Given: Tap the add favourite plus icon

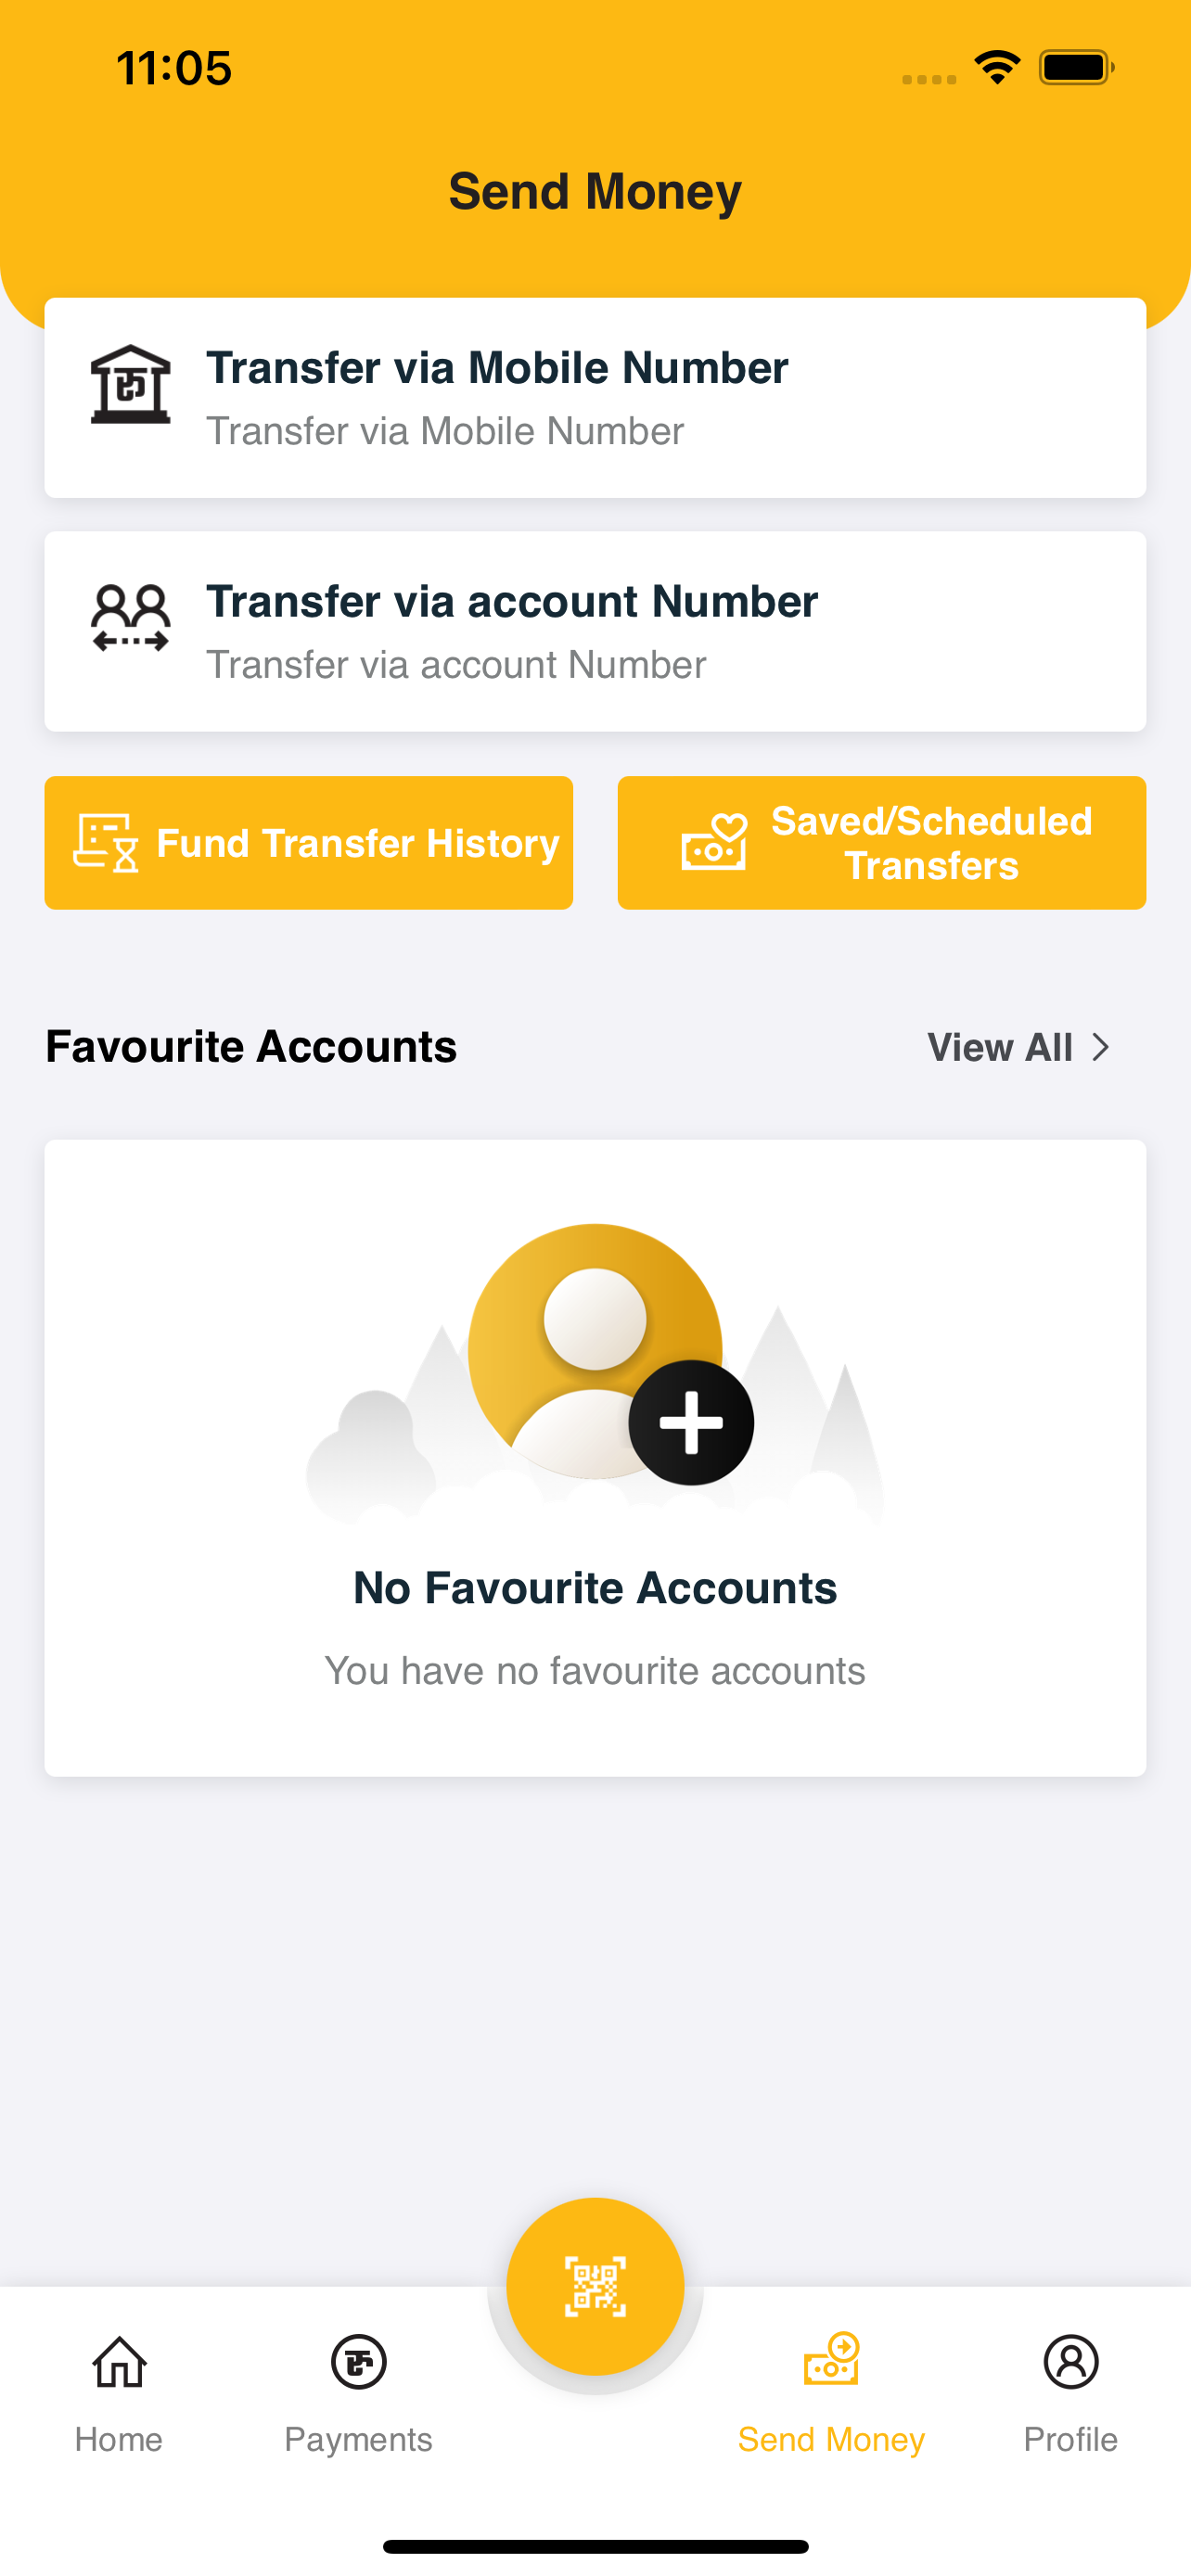Looking at the screenshot, I should pyautogui.click(x=691, y=1422).
